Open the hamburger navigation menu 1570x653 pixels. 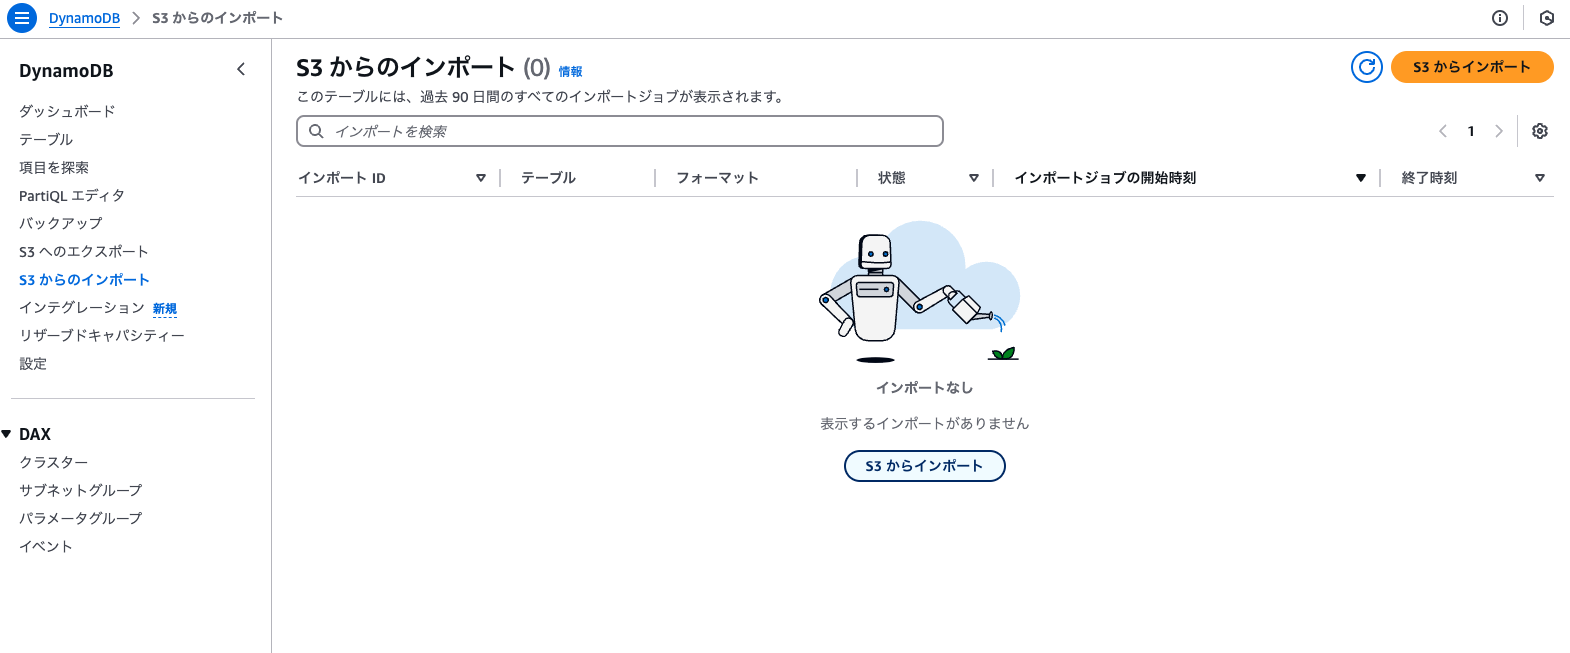[x=21, y=18]
